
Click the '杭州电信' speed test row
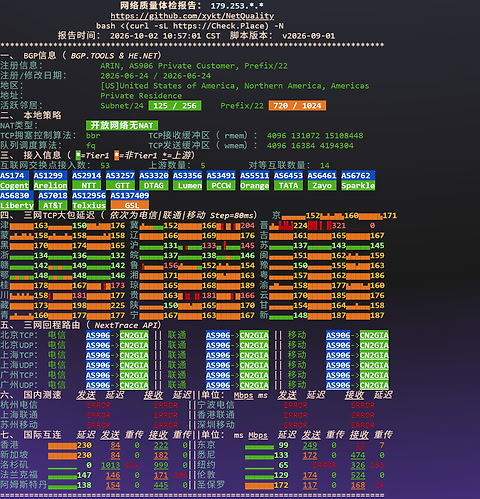[x=19, y=405]
